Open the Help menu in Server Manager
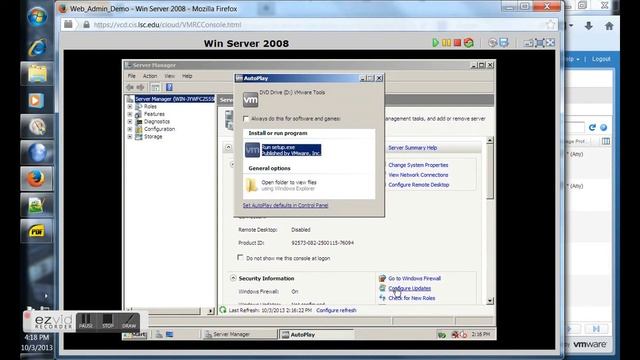This screenshot has height=360, width=640. pyautogui.click(x=187, y=76)
